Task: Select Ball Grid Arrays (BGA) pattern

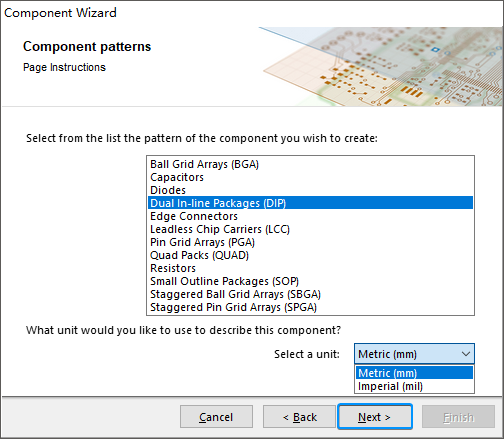Action: pos(310,164)
